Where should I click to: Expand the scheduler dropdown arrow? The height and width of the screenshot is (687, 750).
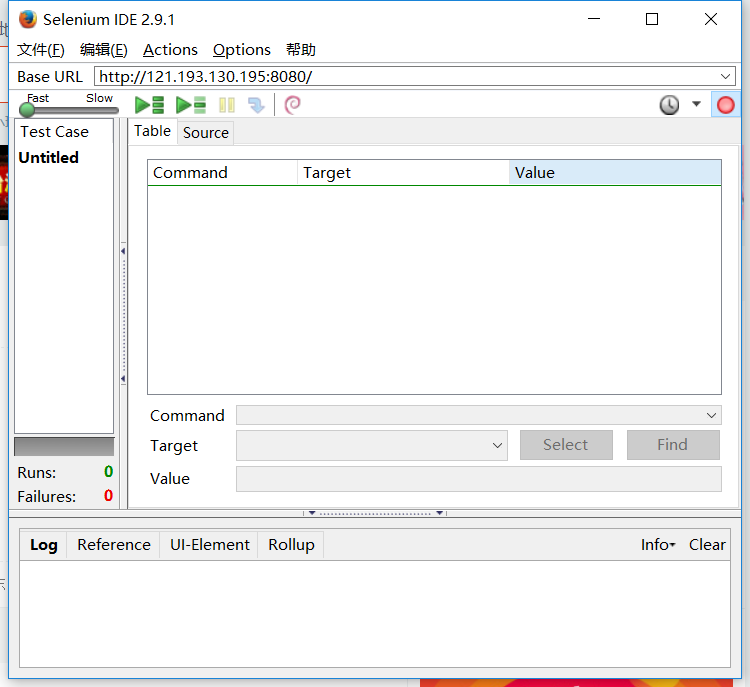tap(696, 104)
